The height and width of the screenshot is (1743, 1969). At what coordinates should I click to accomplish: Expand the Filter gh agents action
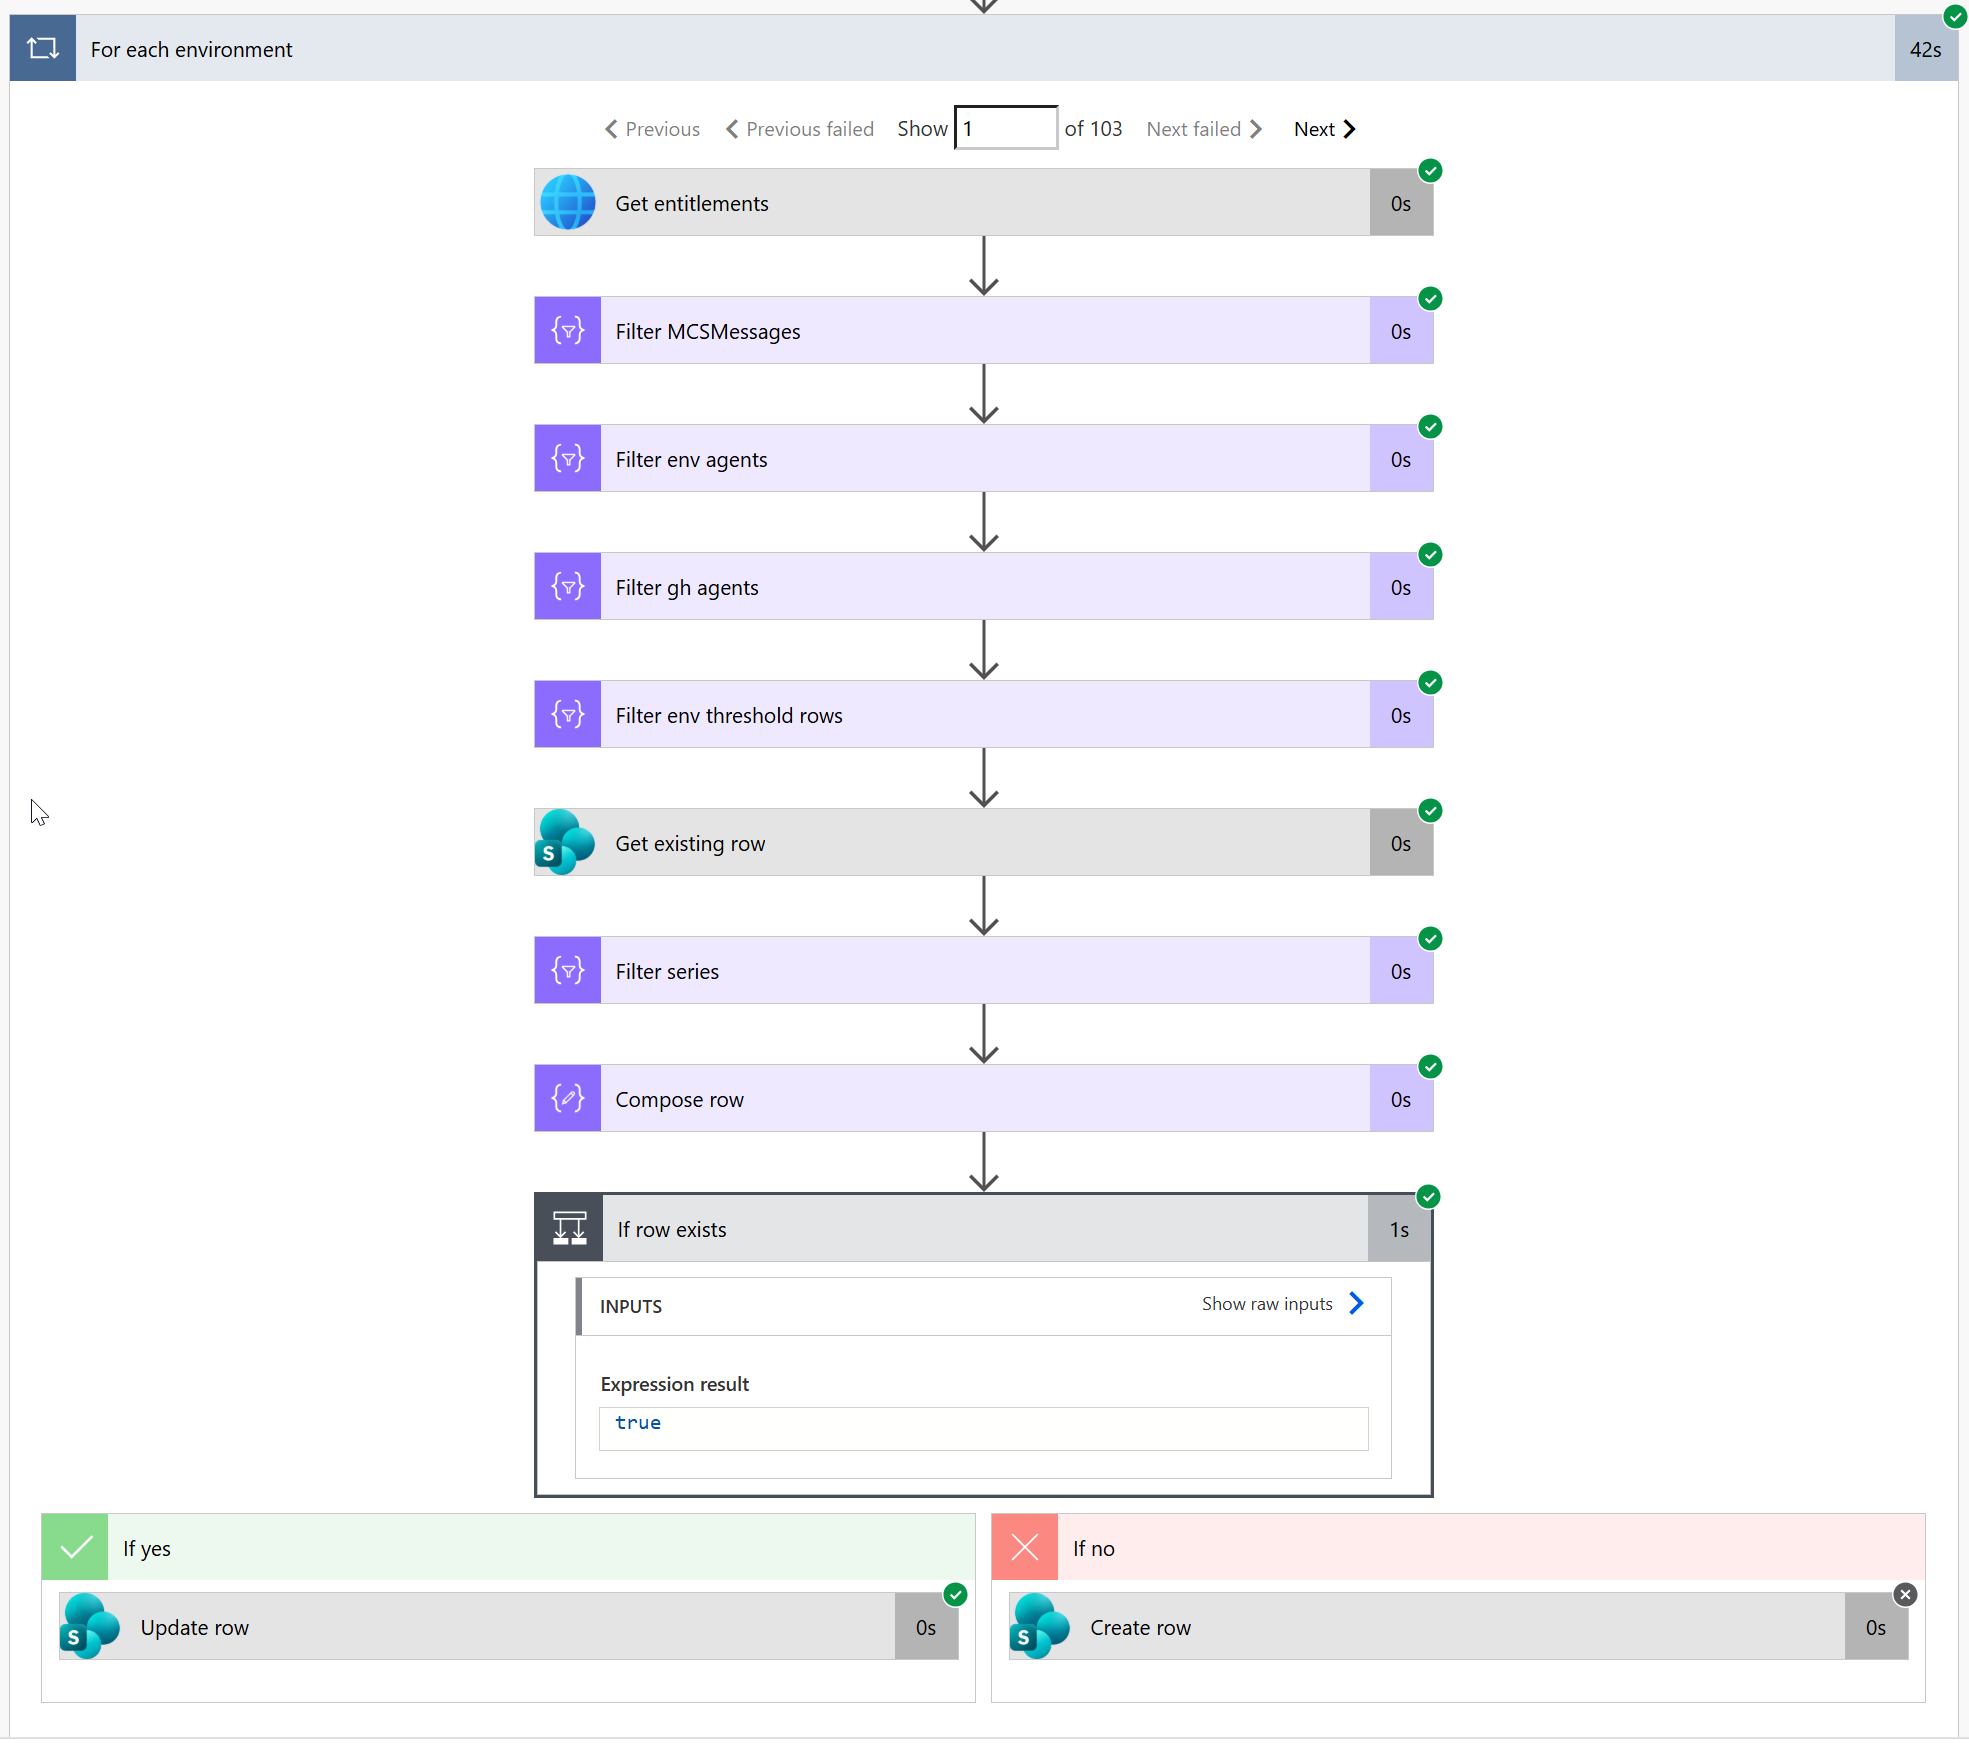984,587
